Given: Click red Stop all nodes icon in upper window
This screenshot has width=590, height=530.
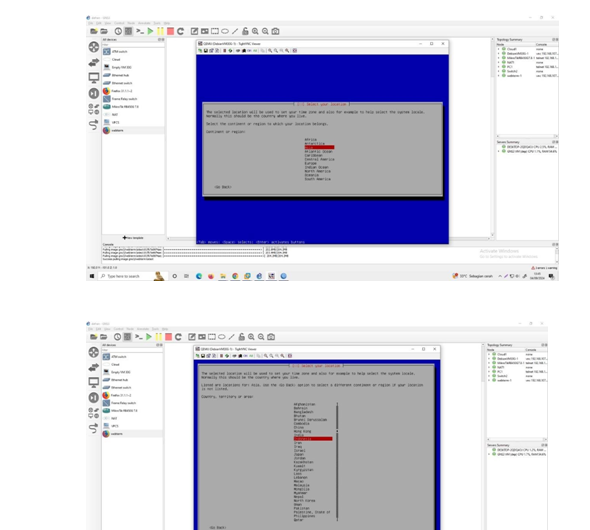Looking at the screenshot, I should point(170,31).
